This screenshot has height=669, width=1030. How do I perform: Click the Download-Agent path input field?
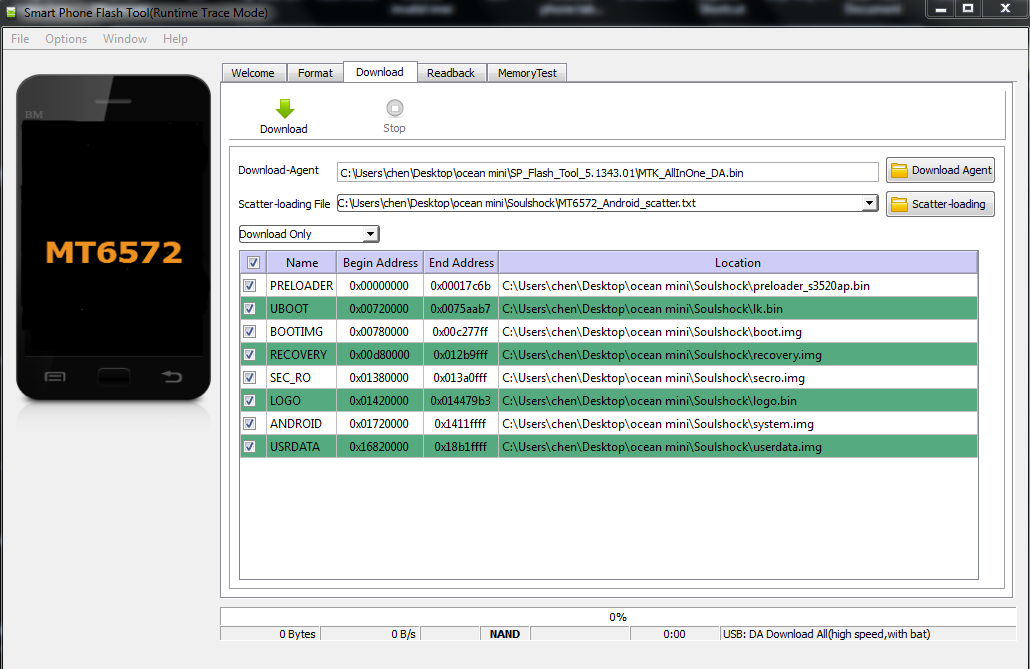608,173
